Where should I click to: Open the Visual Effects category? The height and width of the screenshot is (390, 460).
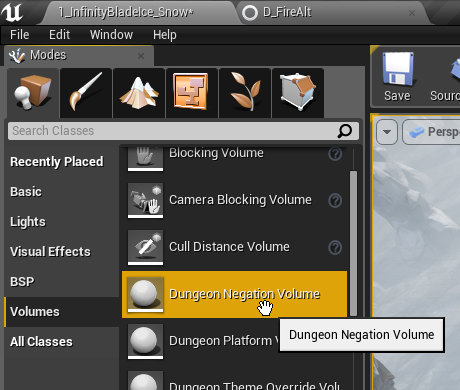(x=50, y=252)
